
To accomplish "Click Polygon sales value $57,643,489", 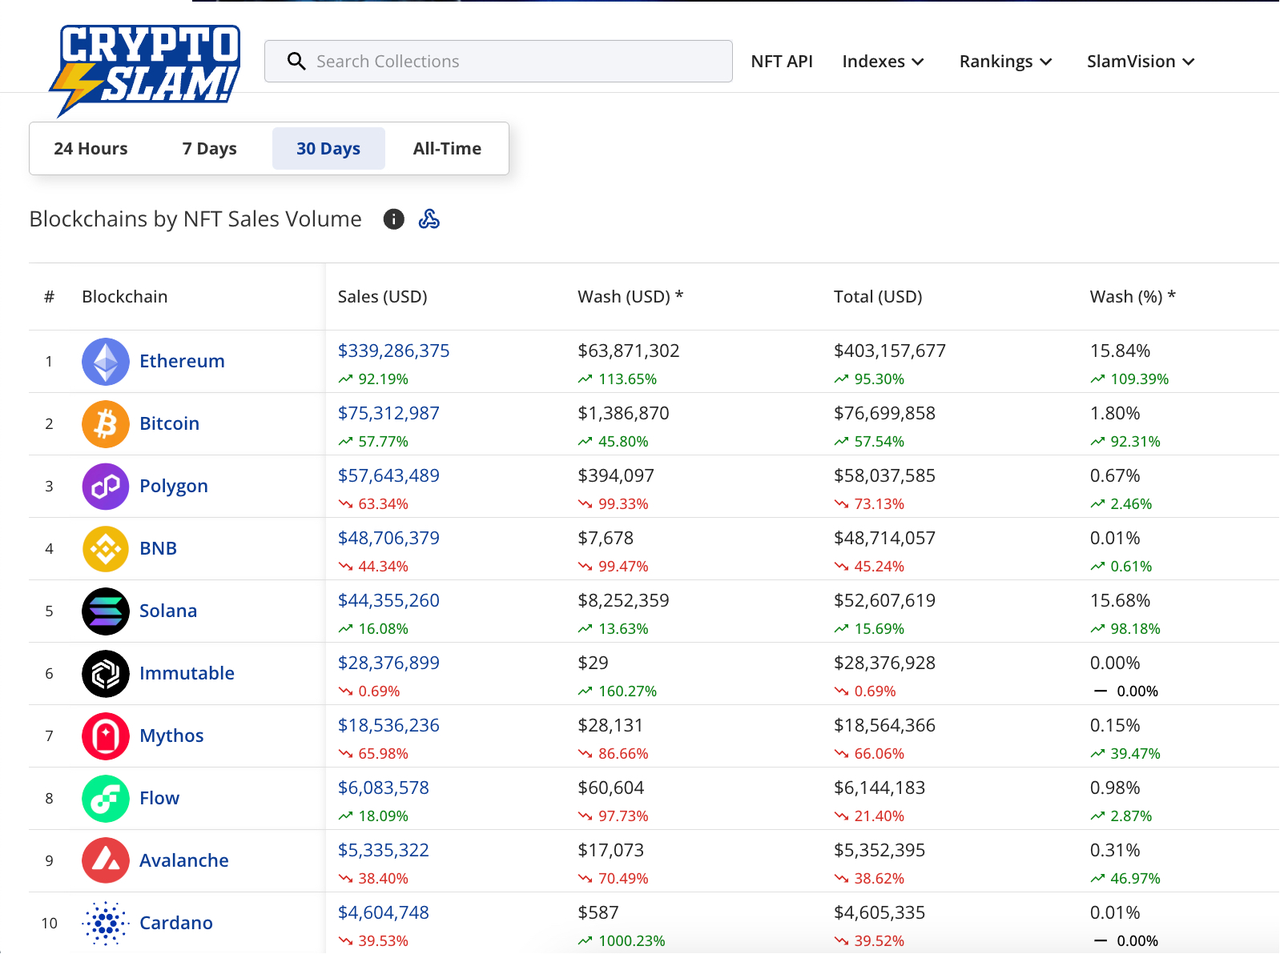I will (x=389, y=476).
